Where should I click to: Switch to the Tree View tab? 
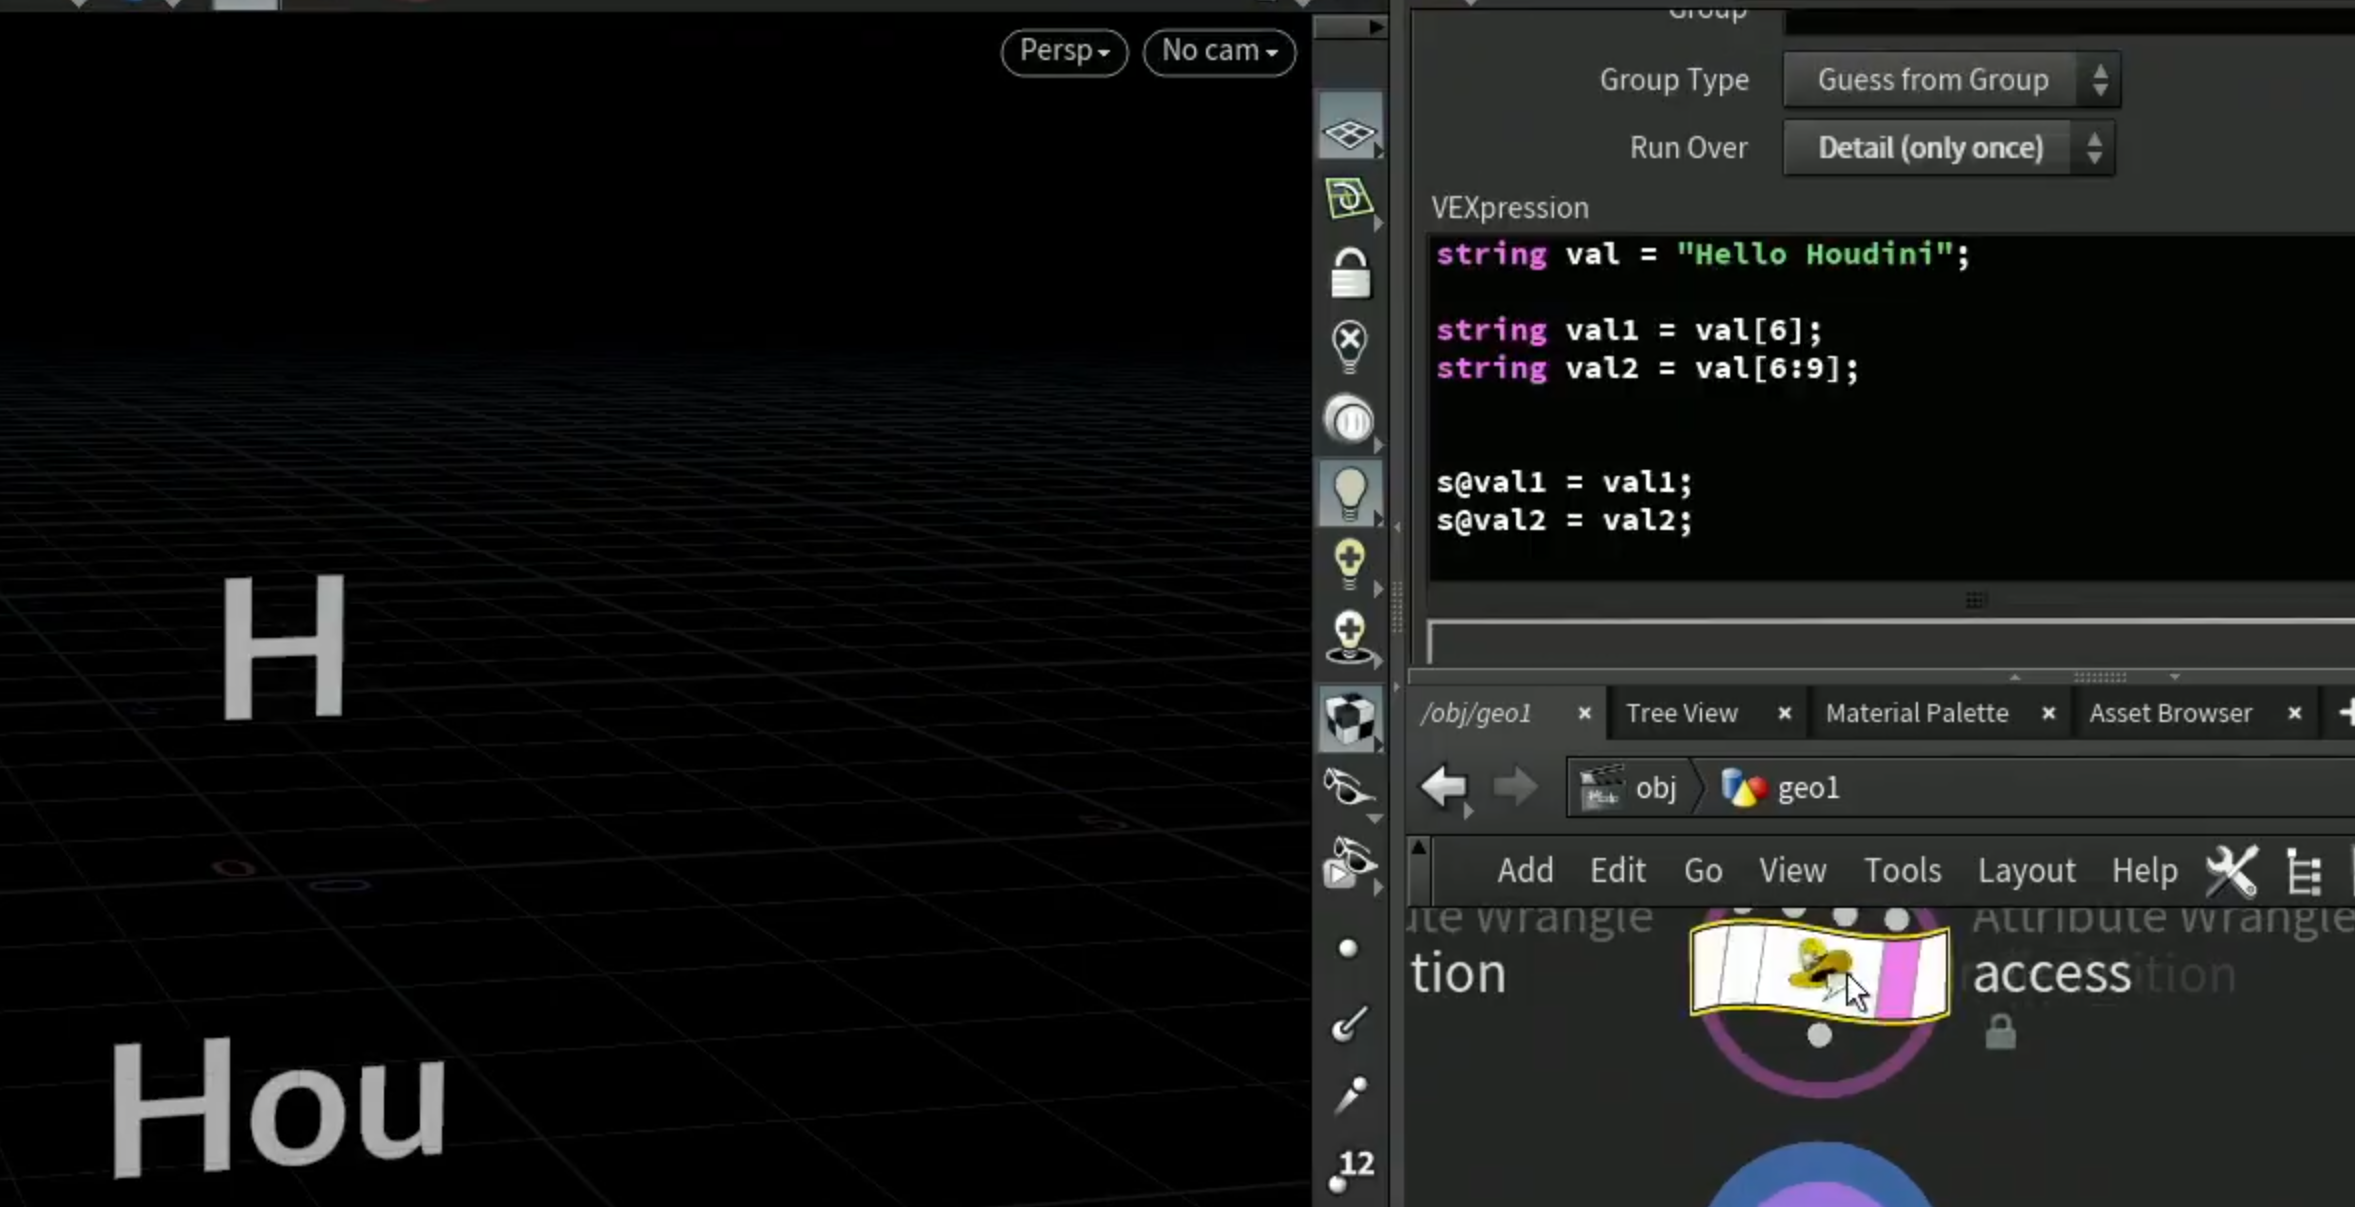coord(1681,713)
